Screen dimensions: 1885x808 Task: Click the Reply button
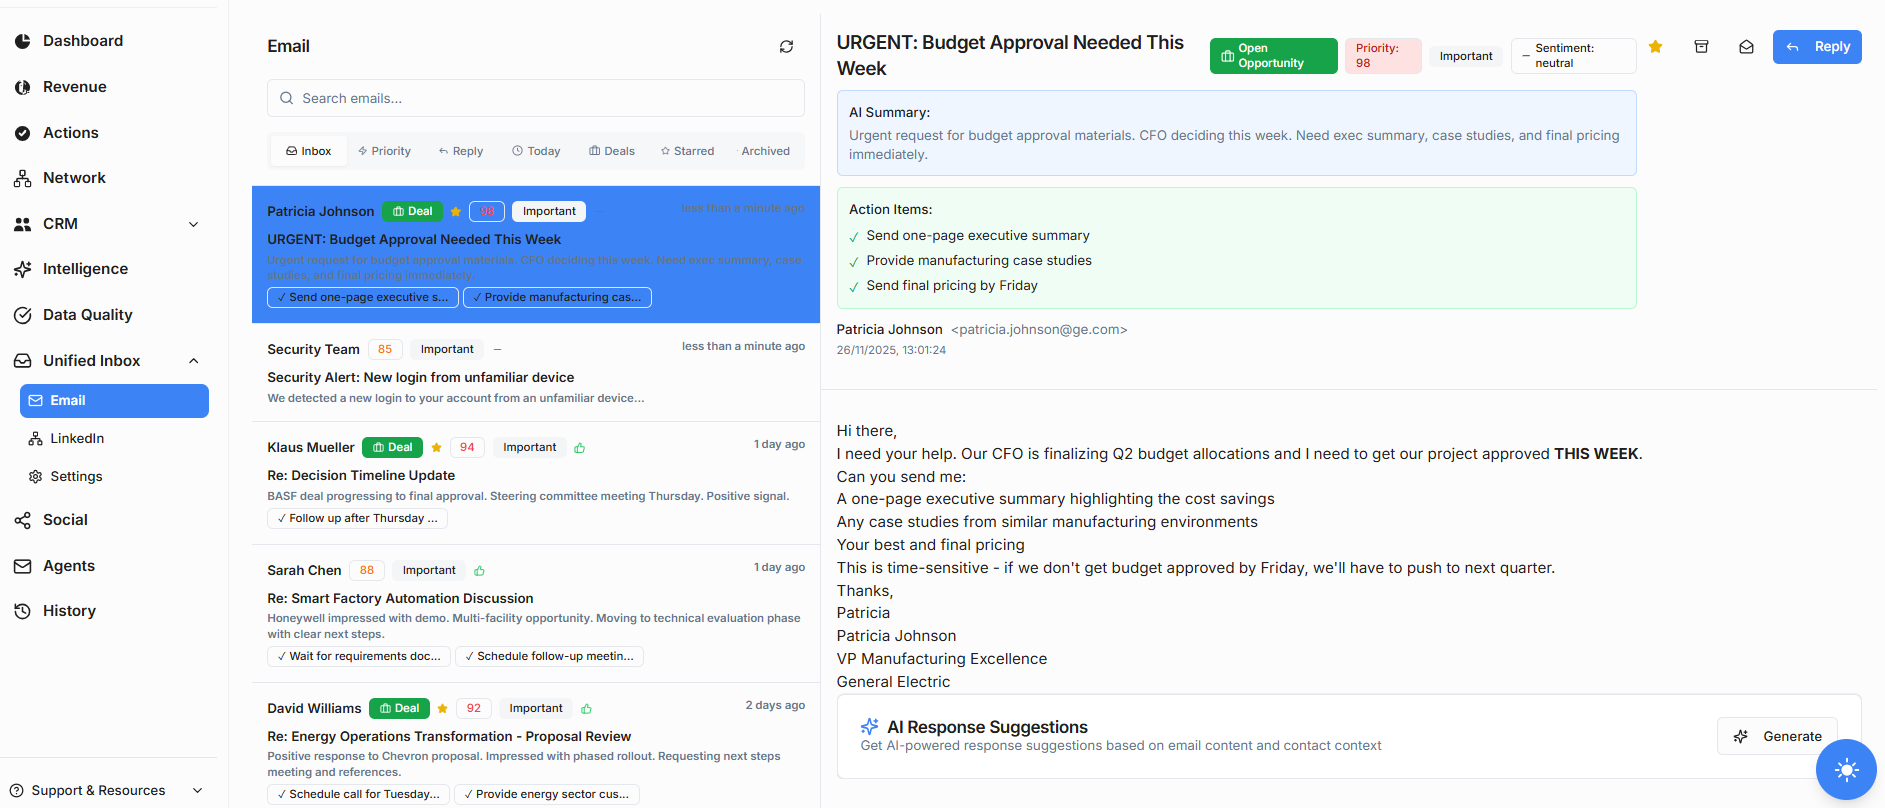[x=1817, y=47]
